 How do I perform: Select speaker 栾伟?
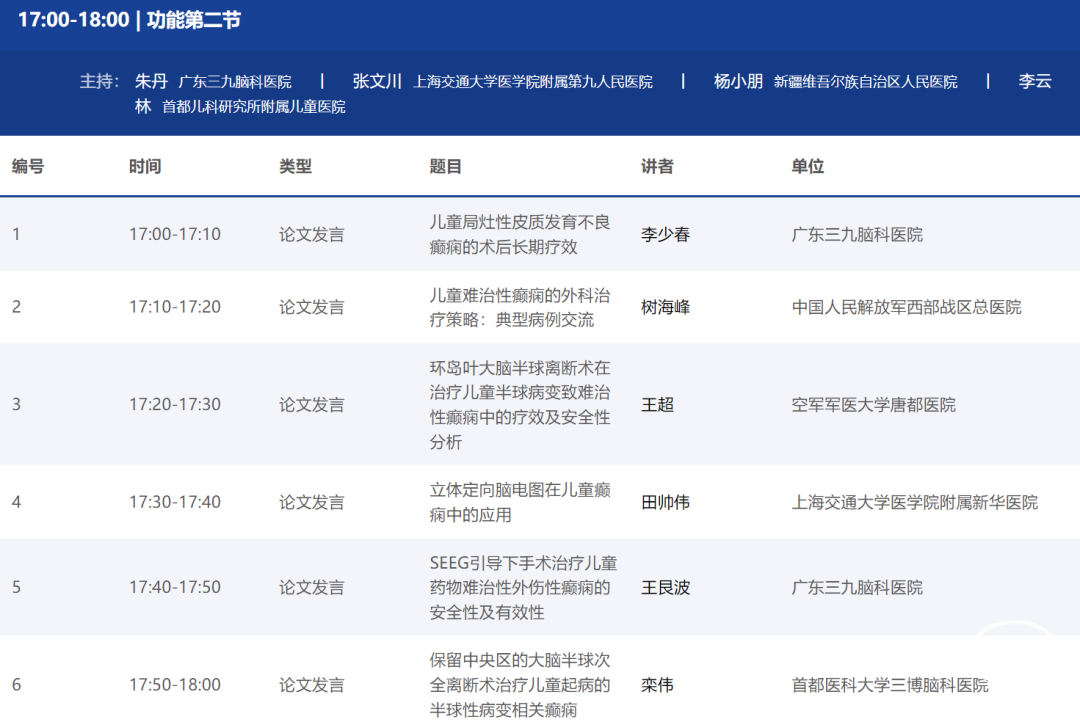click(657, 685)
